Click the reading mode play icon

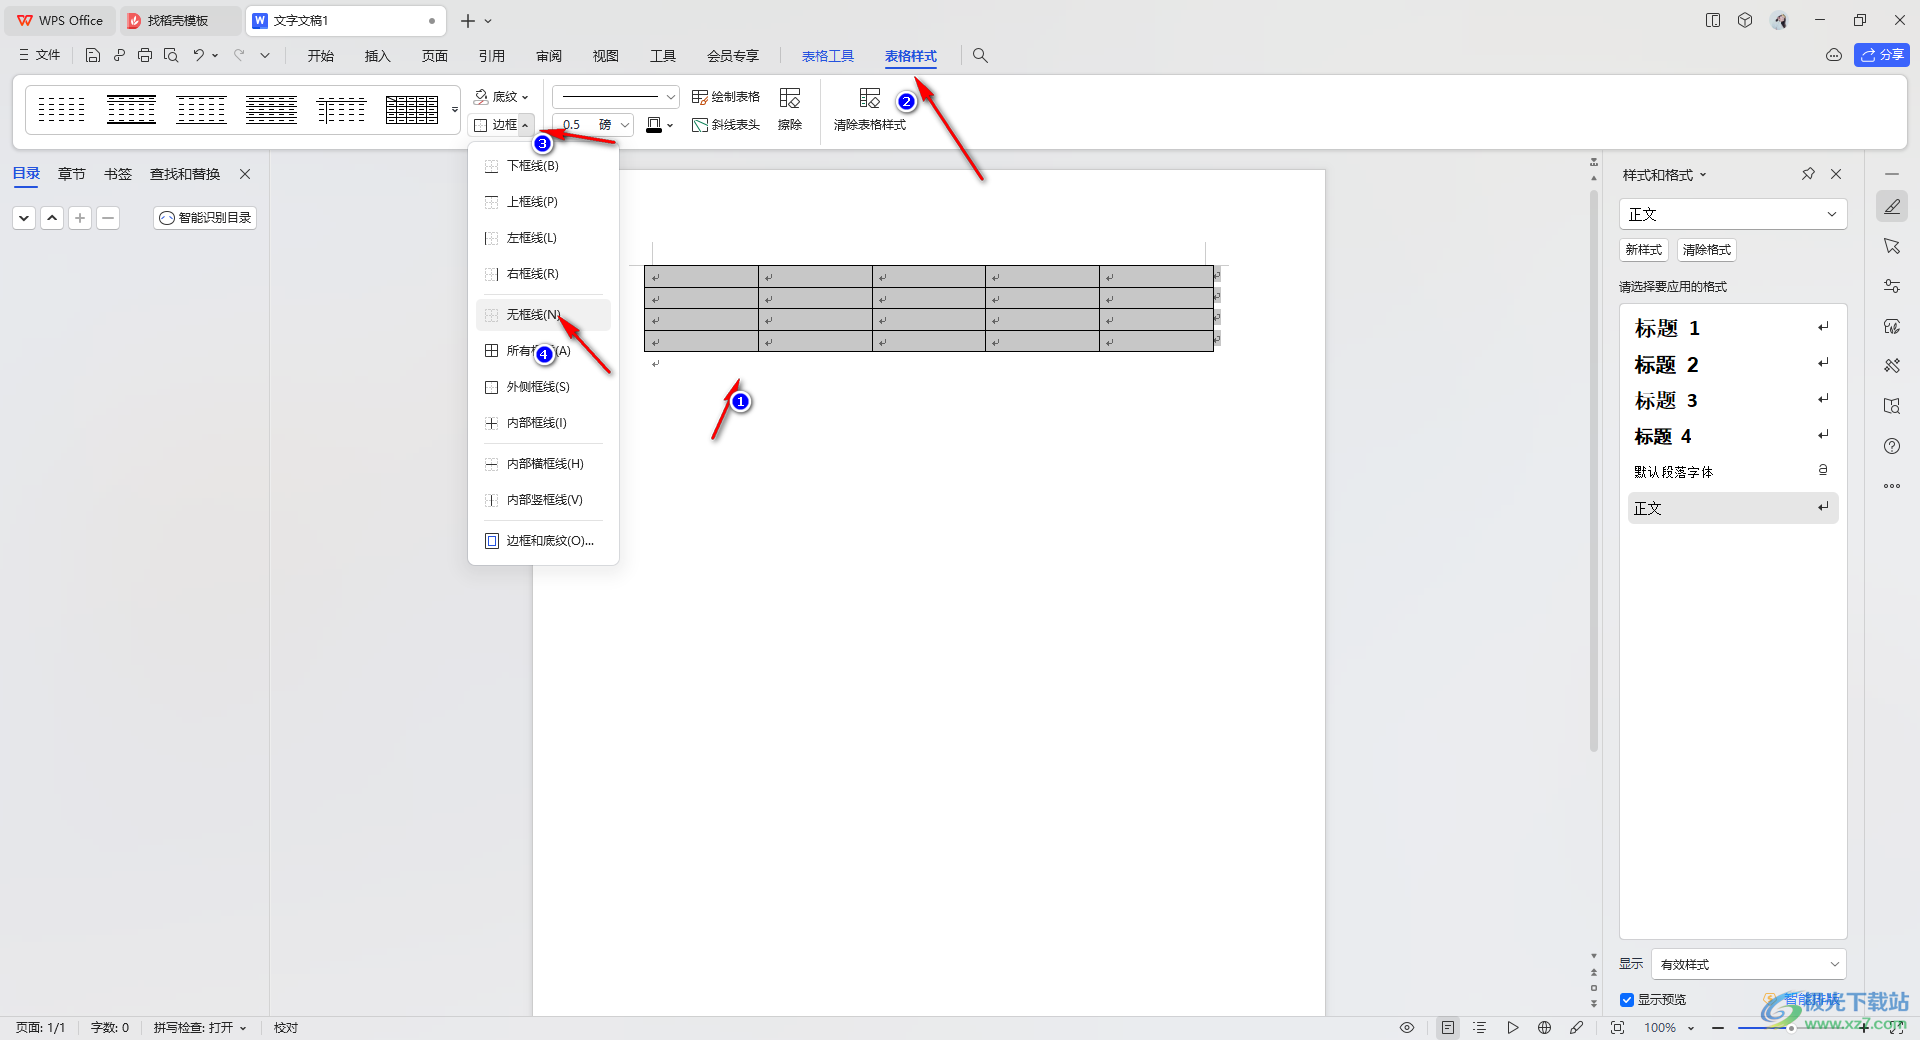(1513, 1027)
